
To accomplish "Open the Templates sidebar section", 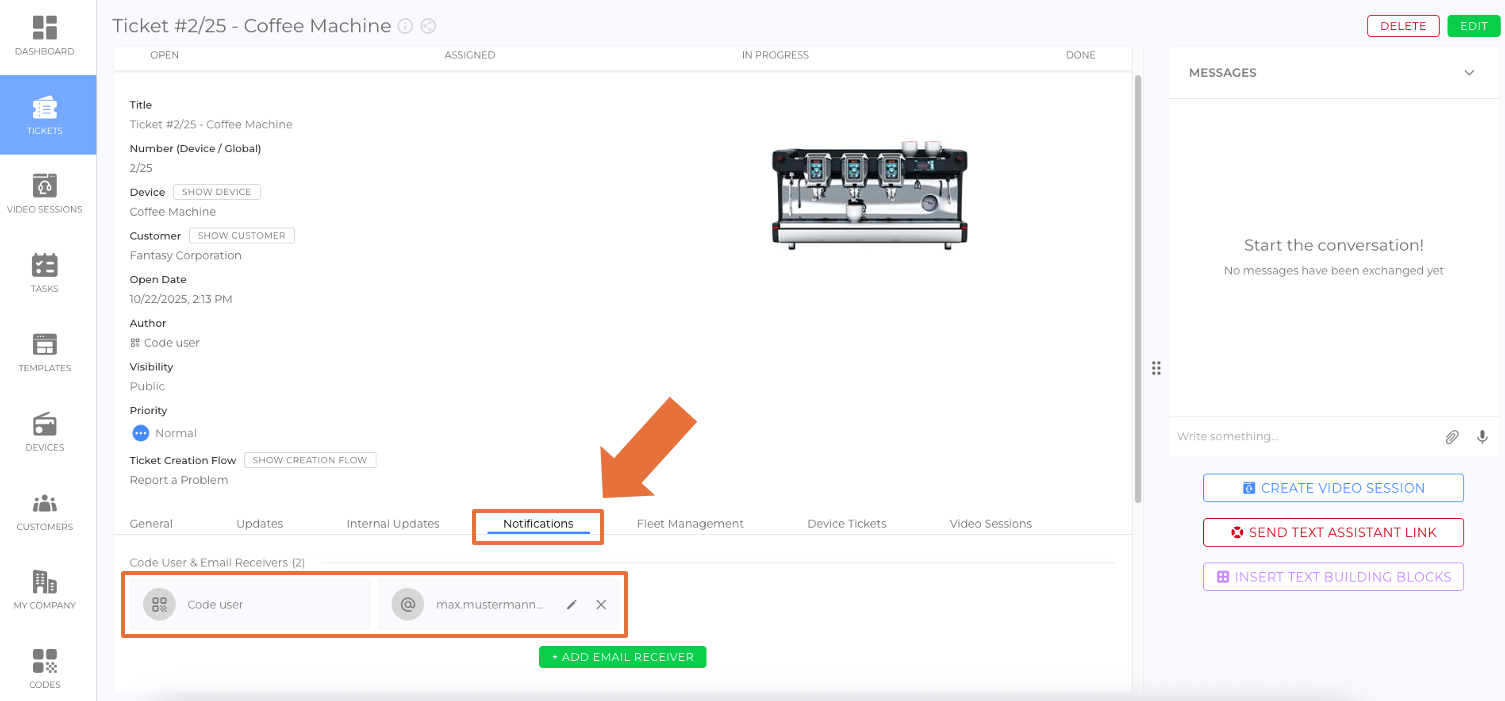I will pyautogui.click(x=45, y=352).
